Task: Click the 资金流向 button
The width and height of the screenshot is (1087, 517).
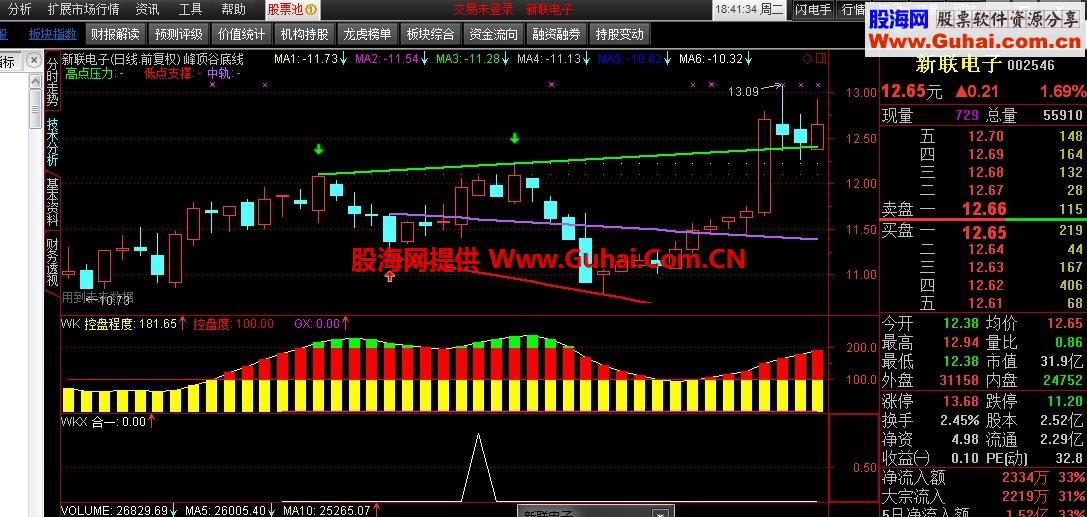Action: tap(494, 33)
